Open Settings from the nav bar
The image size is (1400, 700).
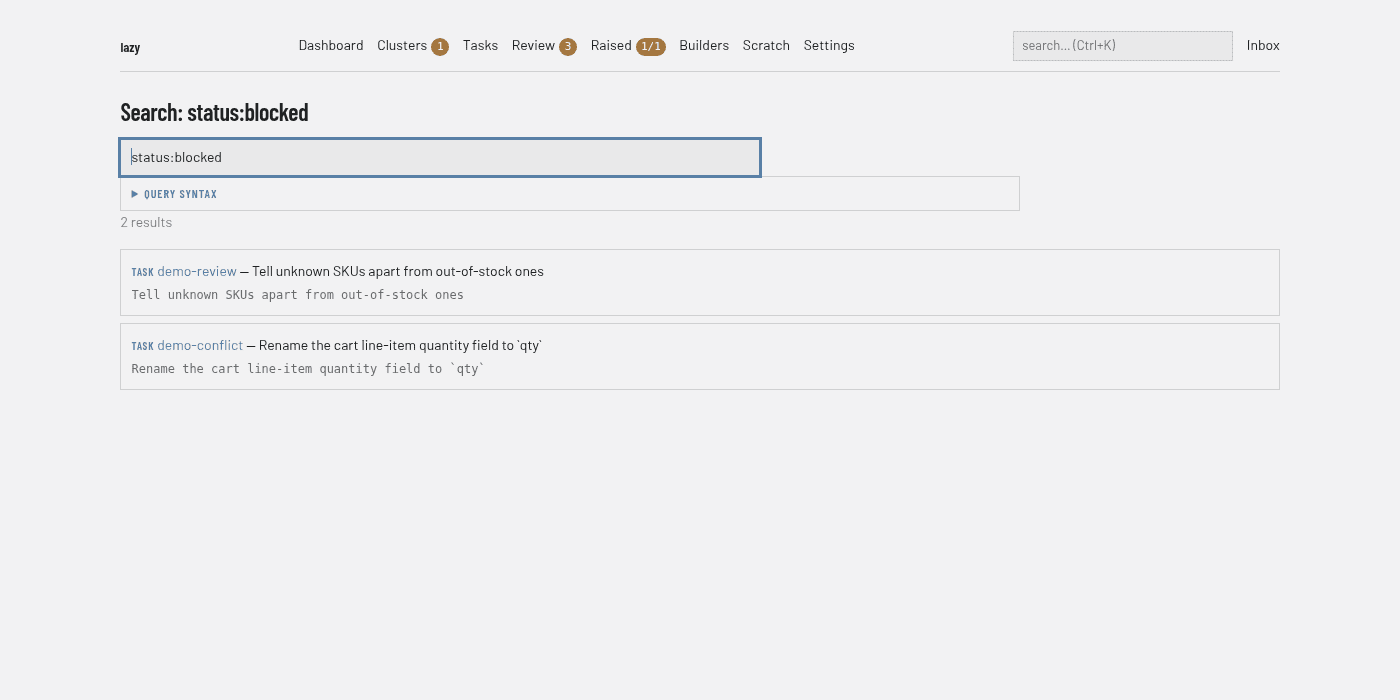(x=829, y=45)
